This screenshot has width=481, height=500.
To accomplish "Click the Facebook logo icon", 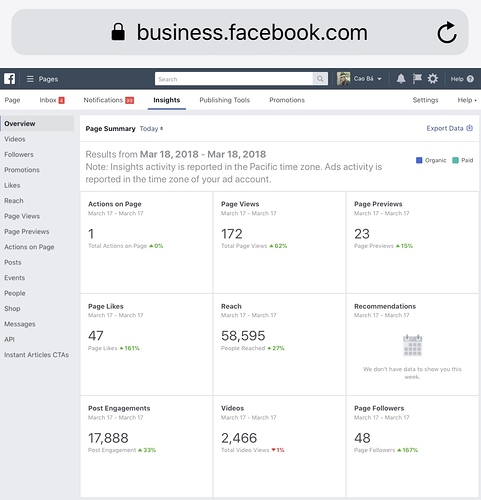I will (x=10, y=79).
